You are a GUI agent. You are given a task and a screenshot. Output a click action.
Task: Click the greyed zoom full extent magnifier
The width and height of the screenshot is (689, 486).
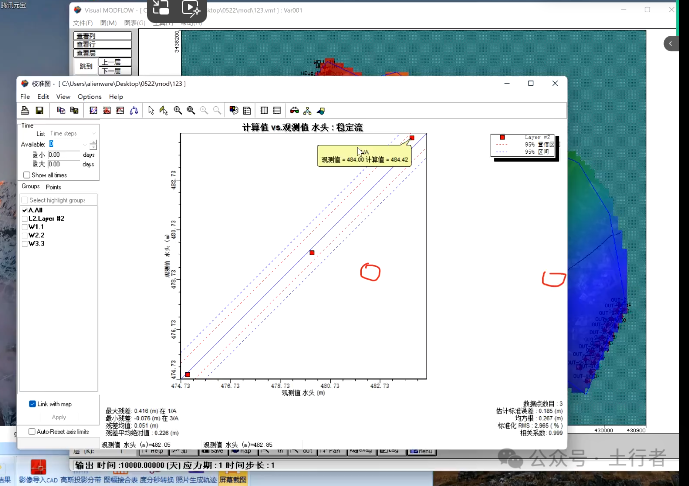click(x=217, y=110)
